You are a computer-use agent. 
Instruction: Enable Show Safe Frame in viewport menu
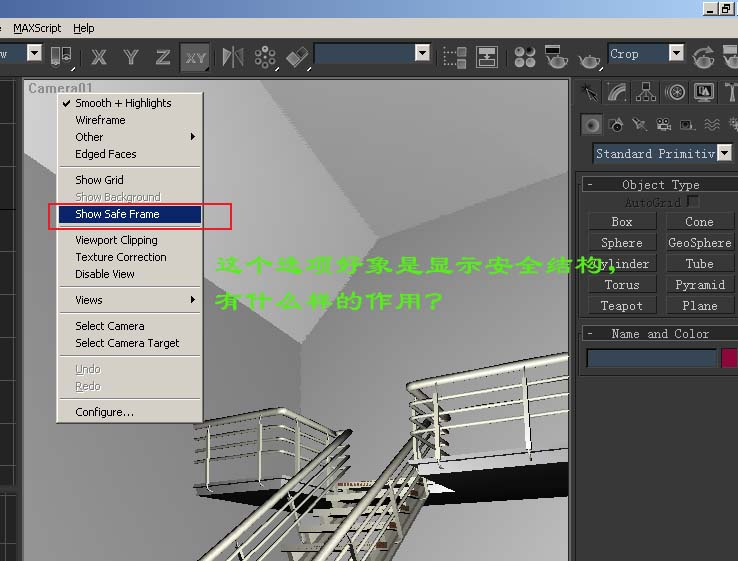coord(117,214)
